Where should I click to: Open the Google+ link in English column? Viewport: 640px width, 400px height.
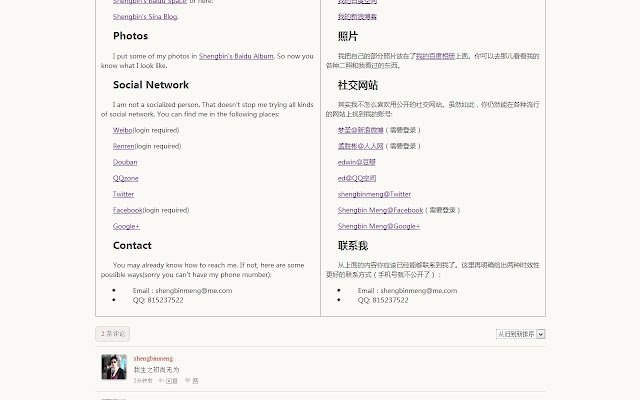pos(126,226)
